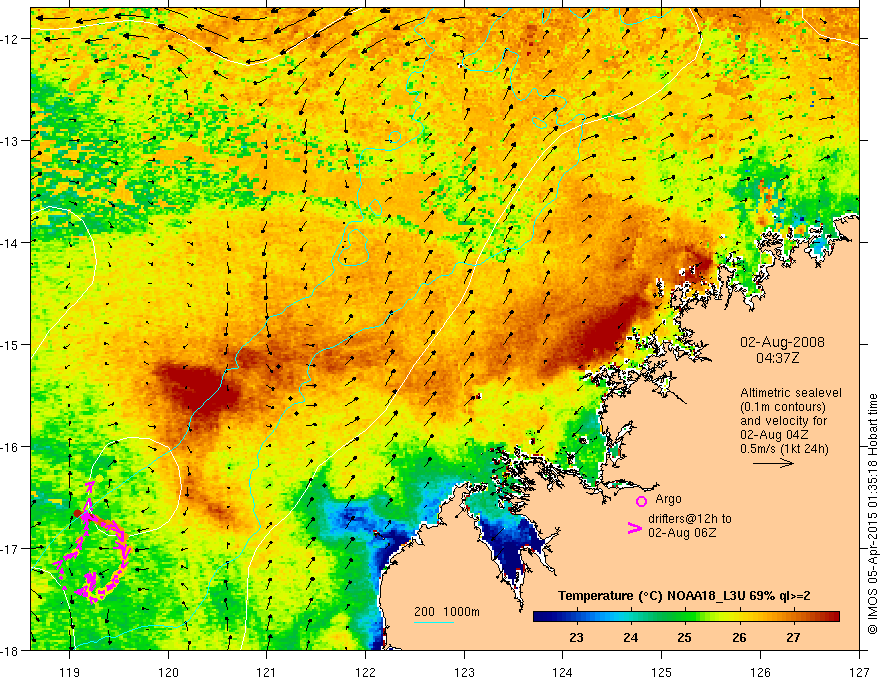880x680 pixels.
Task: Click the 24 tick label on color bar
Action: [x=631, y=638]
